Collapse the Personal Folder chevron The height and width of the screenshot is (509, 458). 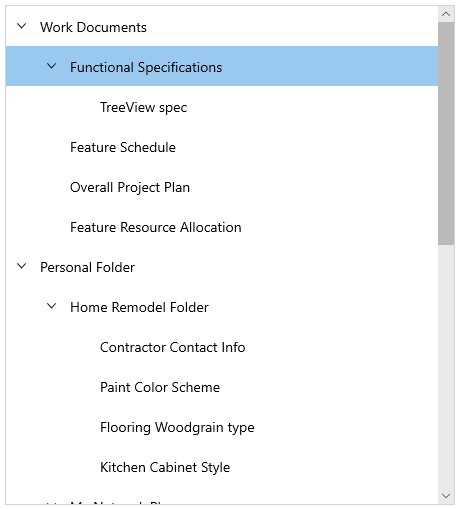pos(22,266)
